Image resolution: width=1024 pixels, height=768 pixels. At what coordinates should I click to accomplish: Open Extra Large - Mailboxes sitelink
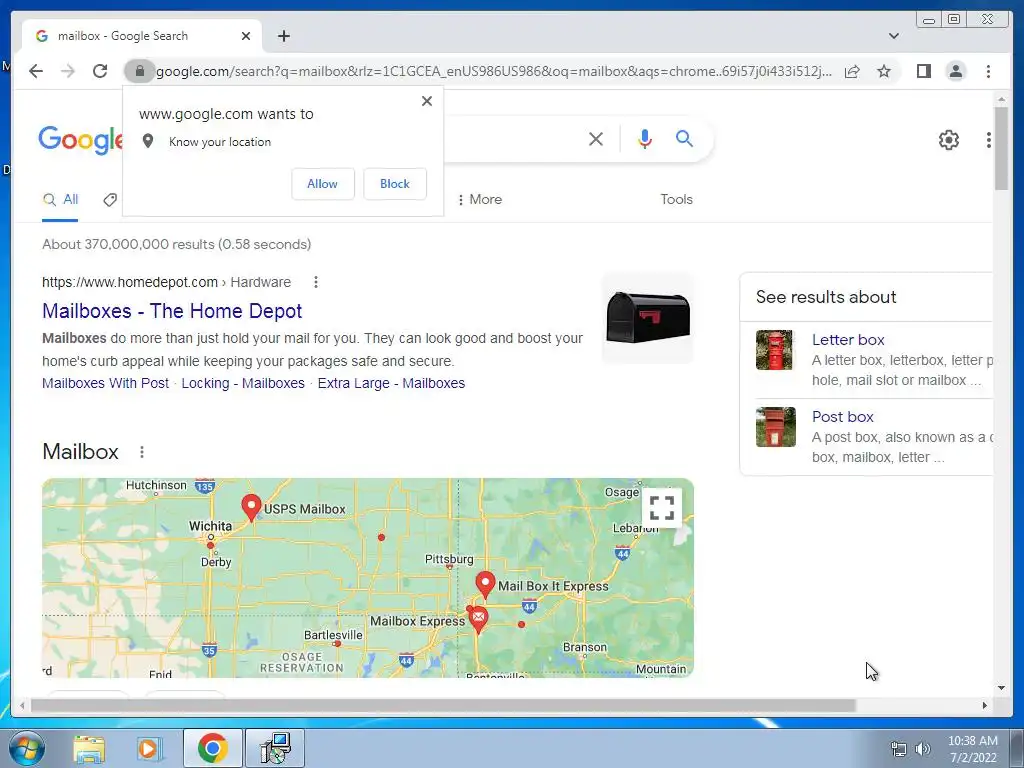click(x=391, y=383)
